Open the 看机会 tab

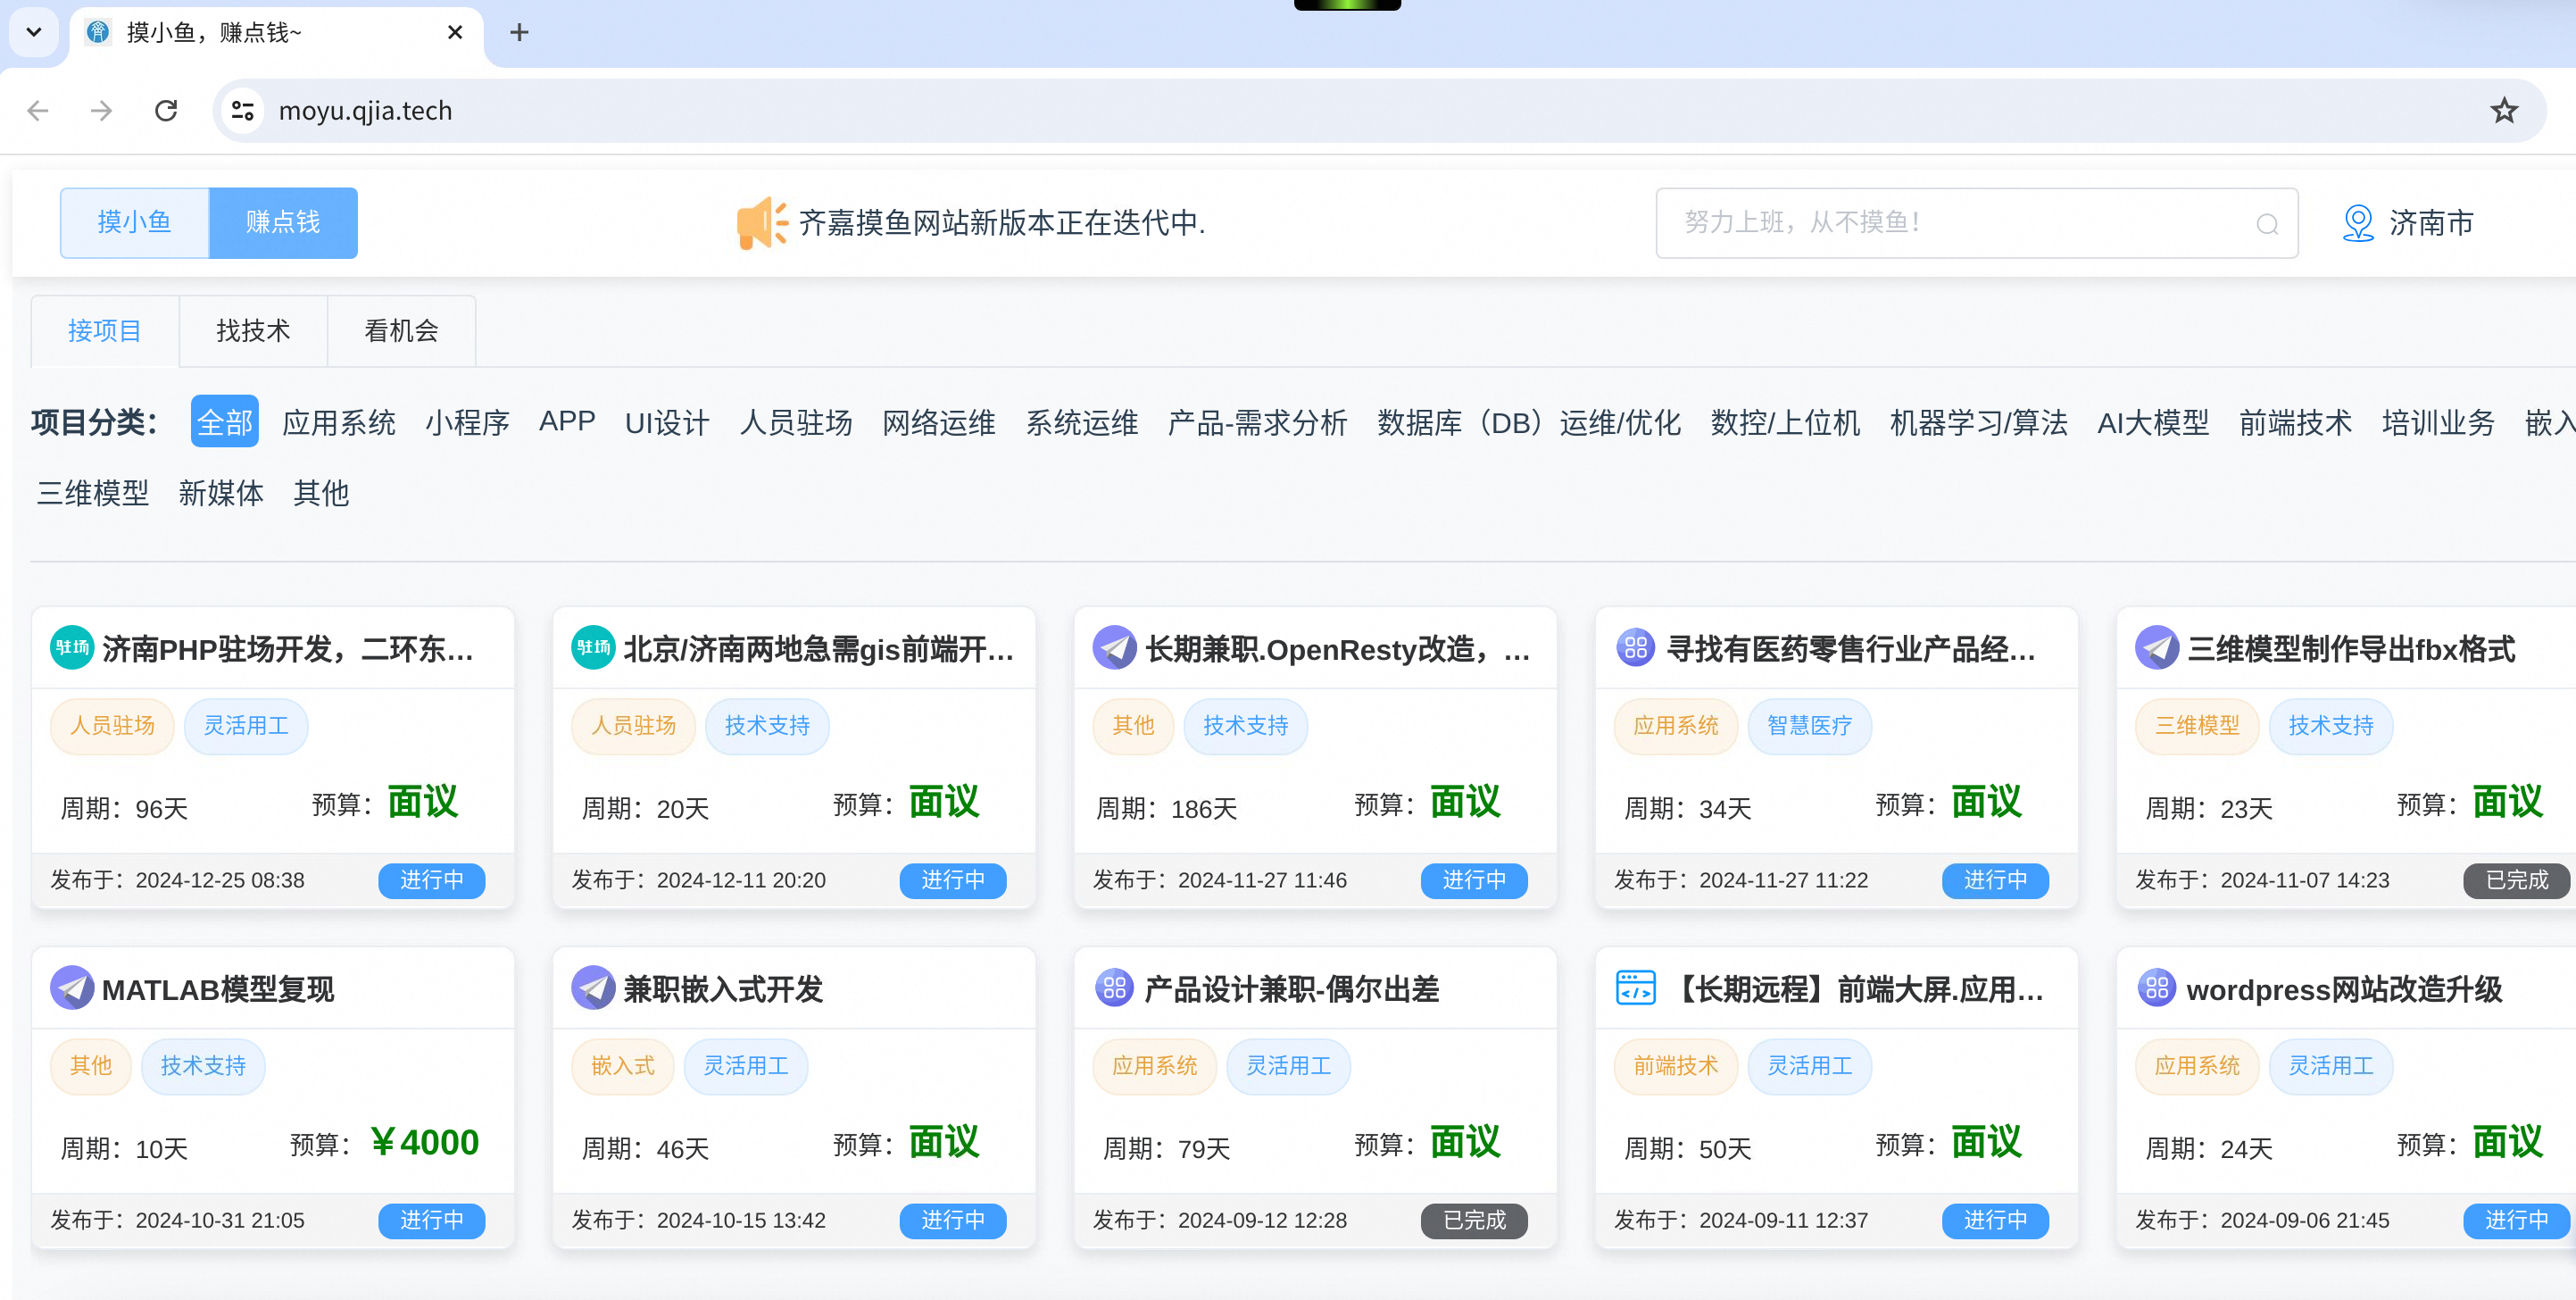pyautogui.click(x=401, y=331)
